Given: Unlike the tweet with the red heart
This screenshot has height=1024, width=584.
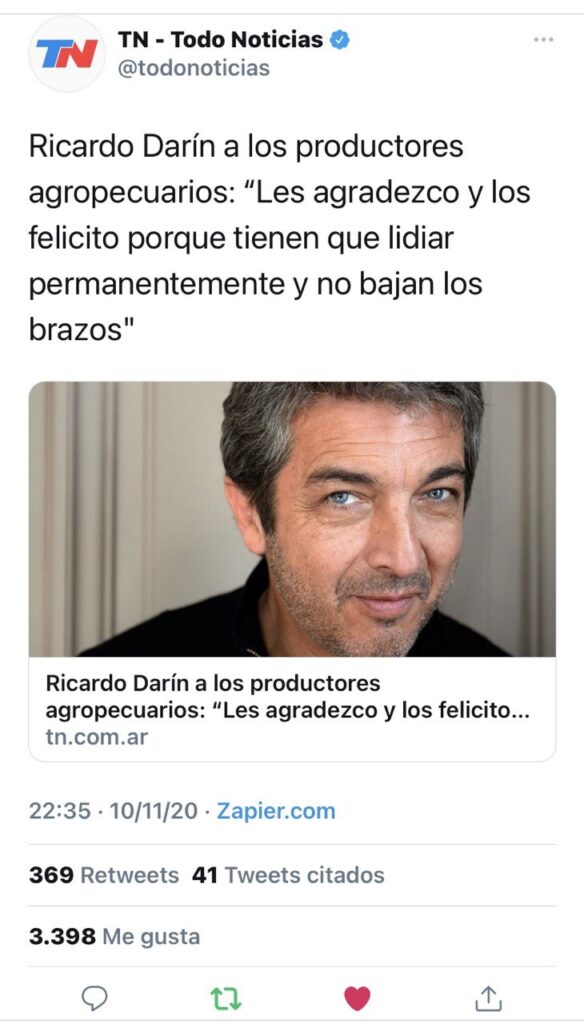Looking at the screenshot, I should (357, 999).
